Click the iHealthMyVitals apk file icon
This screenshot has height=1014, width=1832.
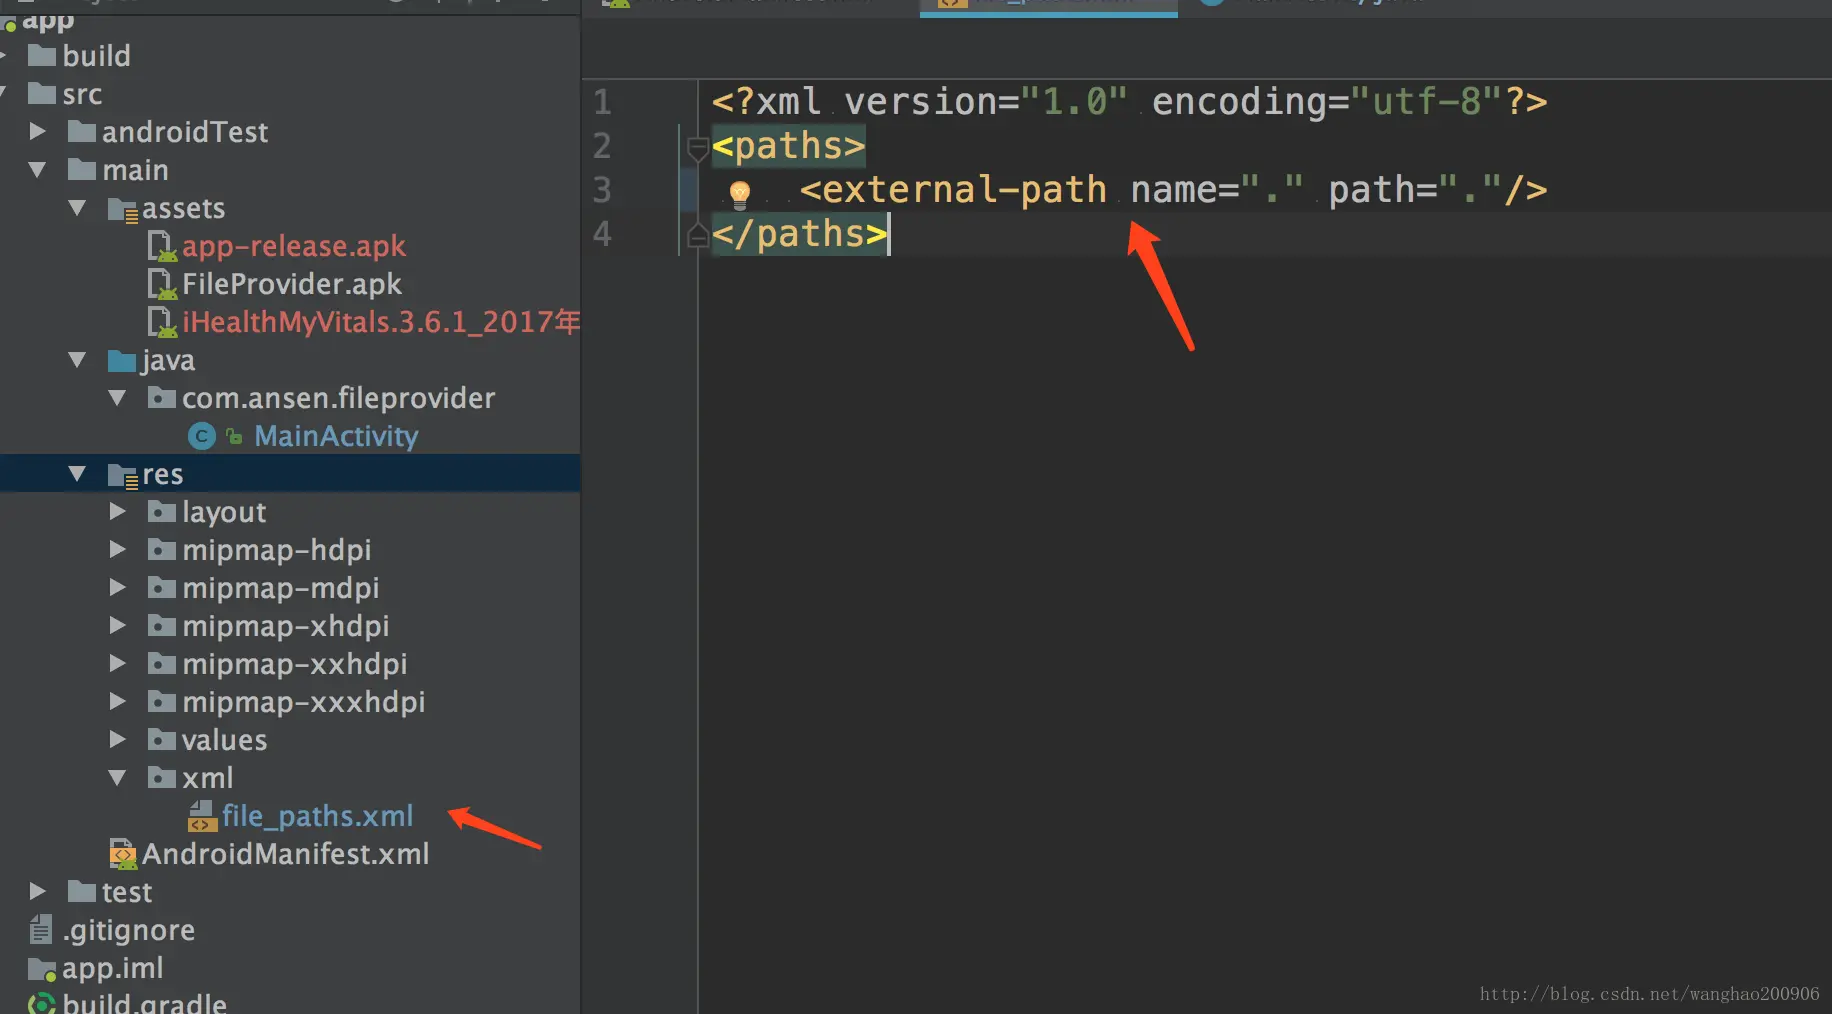(x=162, y=323)
